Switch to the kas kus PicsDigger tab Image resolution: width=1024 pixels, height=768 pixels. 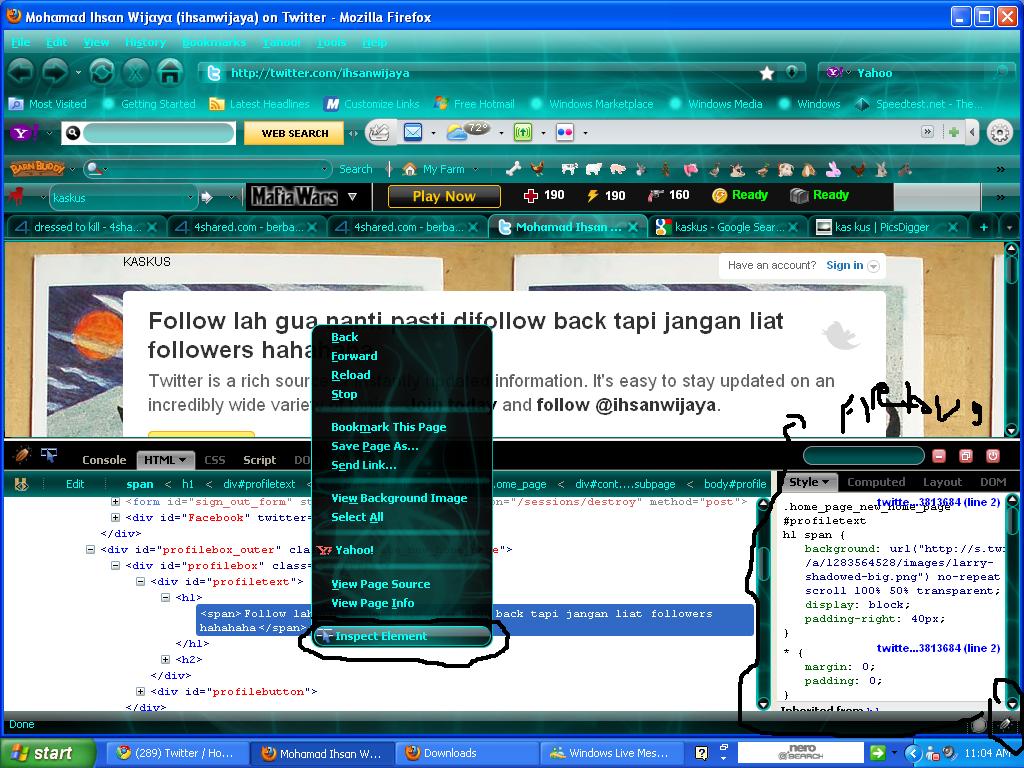[888, 227]
